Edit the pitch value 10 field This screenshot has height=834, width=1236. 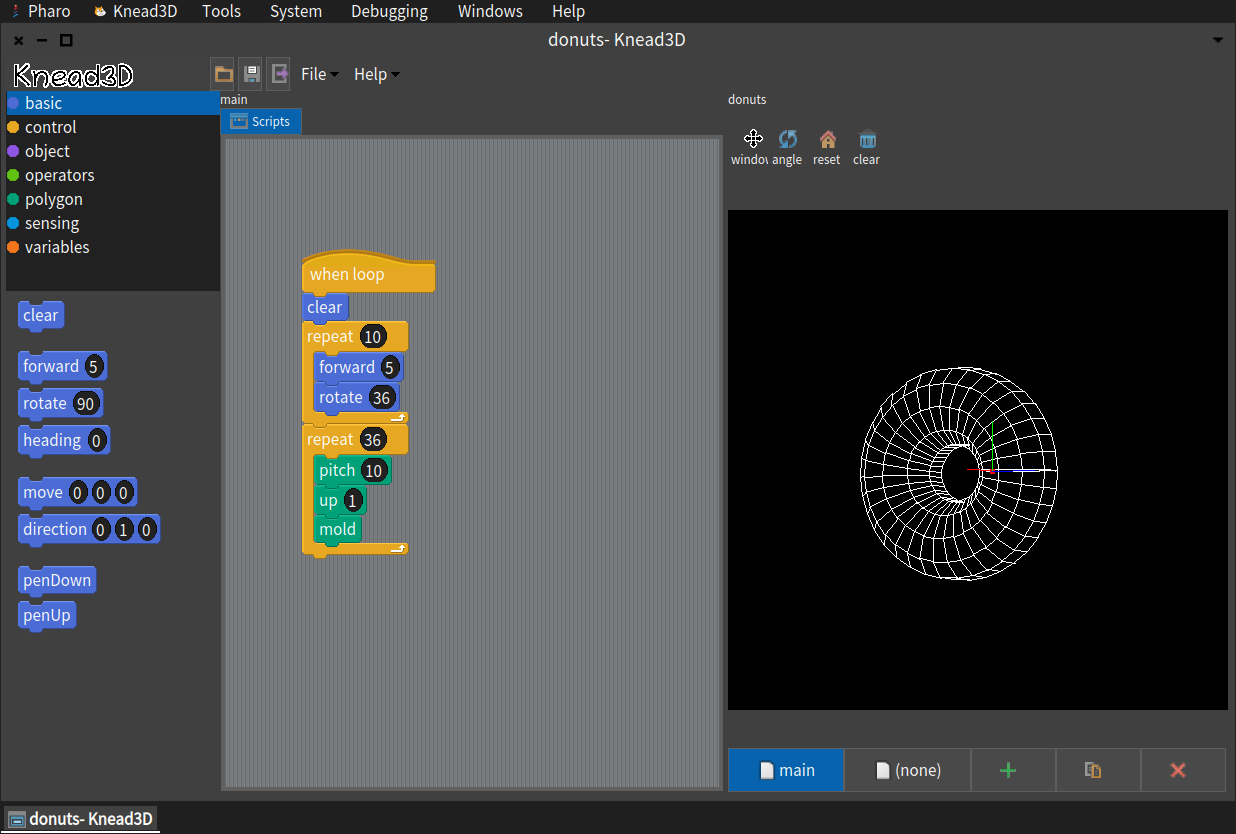coord(373,471)
